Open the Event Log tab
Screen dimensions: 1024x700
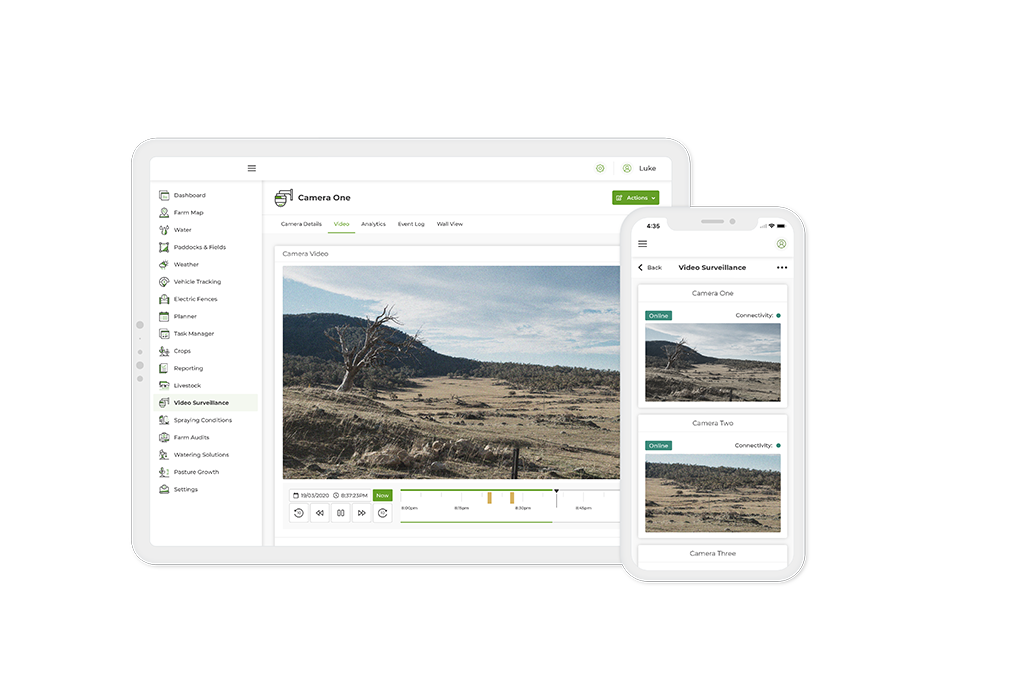pos(411,224)
